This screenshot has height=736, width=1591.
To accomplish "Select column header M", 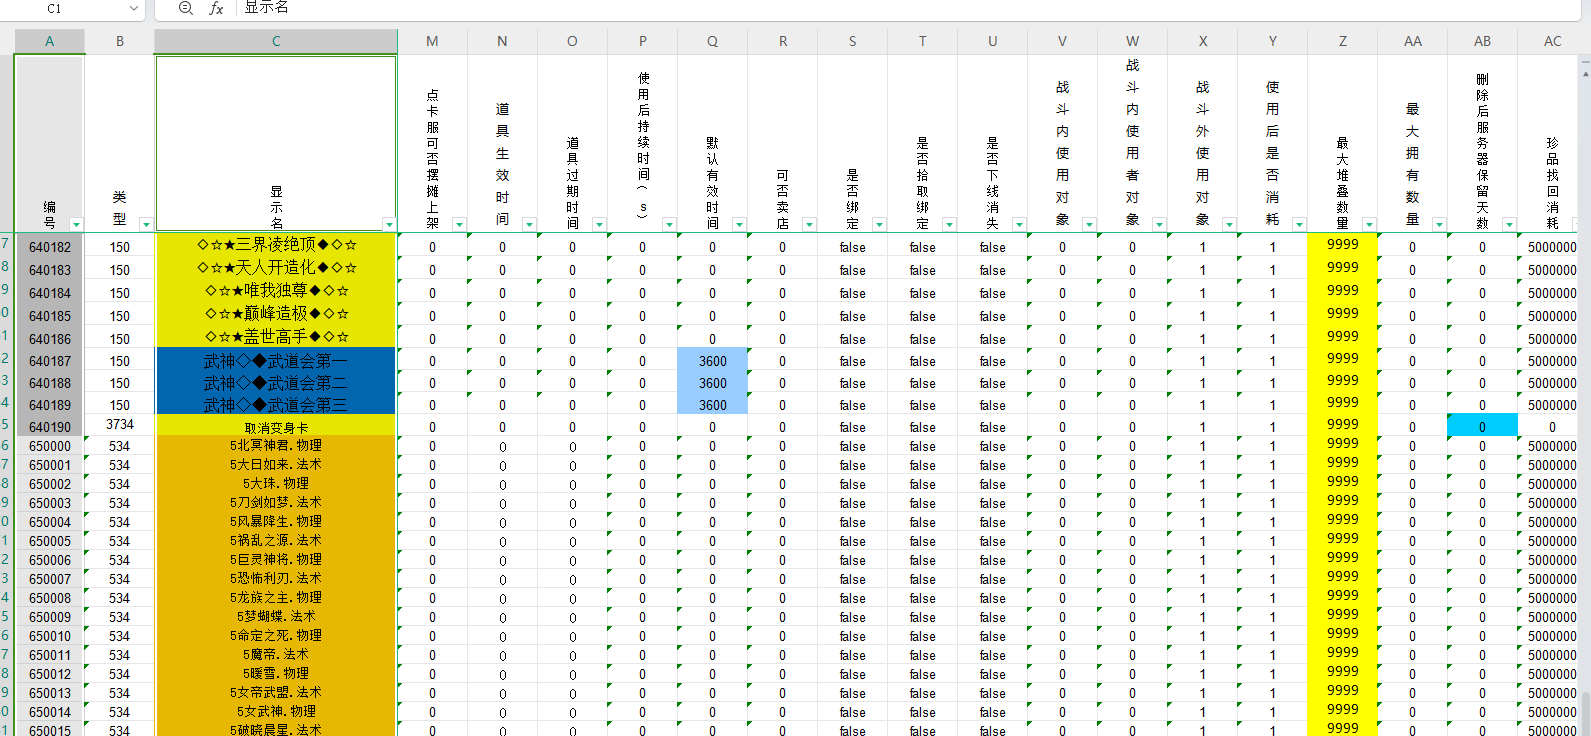I will (432, 41).
